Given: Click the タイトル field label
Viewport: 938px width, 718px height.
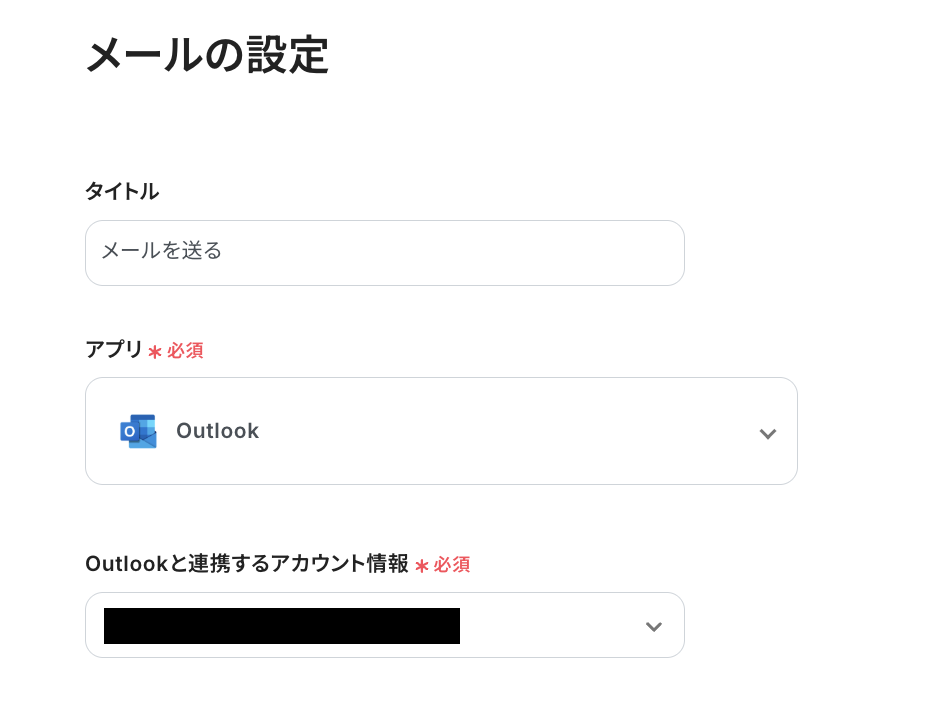Looking at the screenshot, I should coord(122,191).
